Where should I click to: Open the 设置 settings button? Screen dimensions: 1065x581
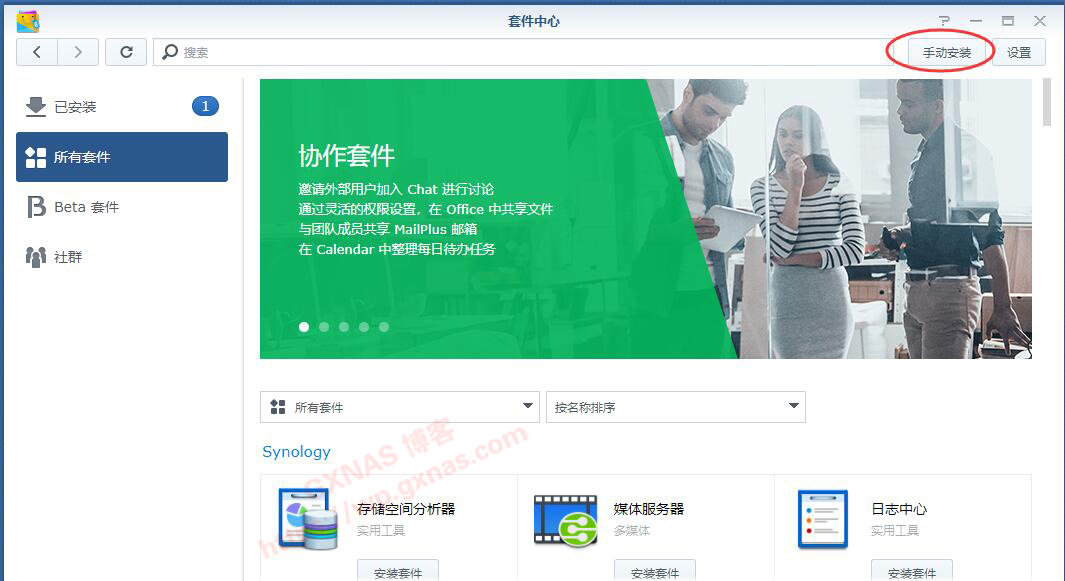point(1018,52)
